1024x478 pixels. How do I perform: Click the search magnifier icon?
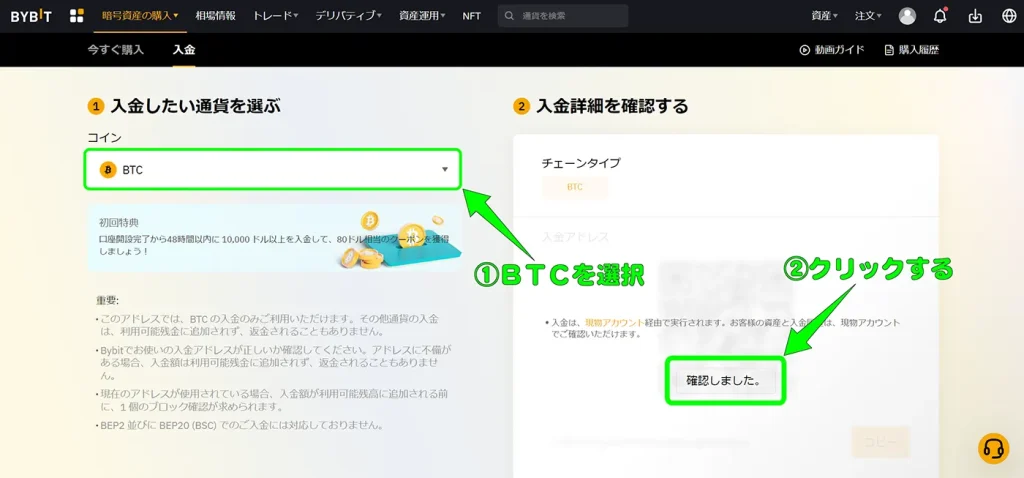pos(510,16)
